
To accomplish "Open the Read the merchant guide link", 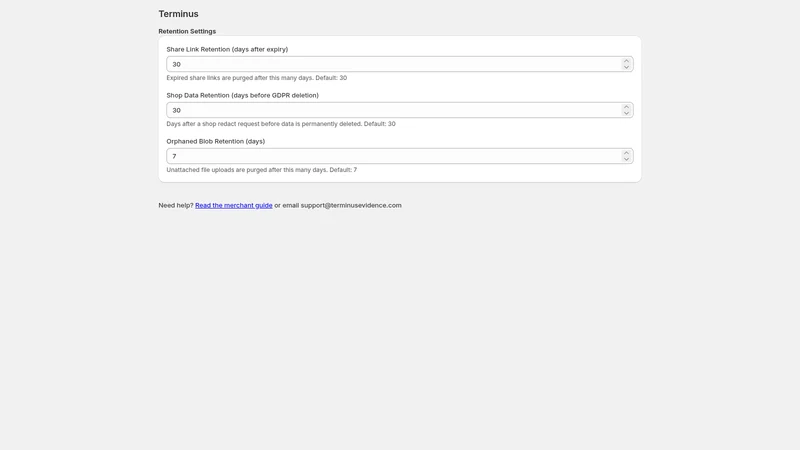I will coord(234,205).
